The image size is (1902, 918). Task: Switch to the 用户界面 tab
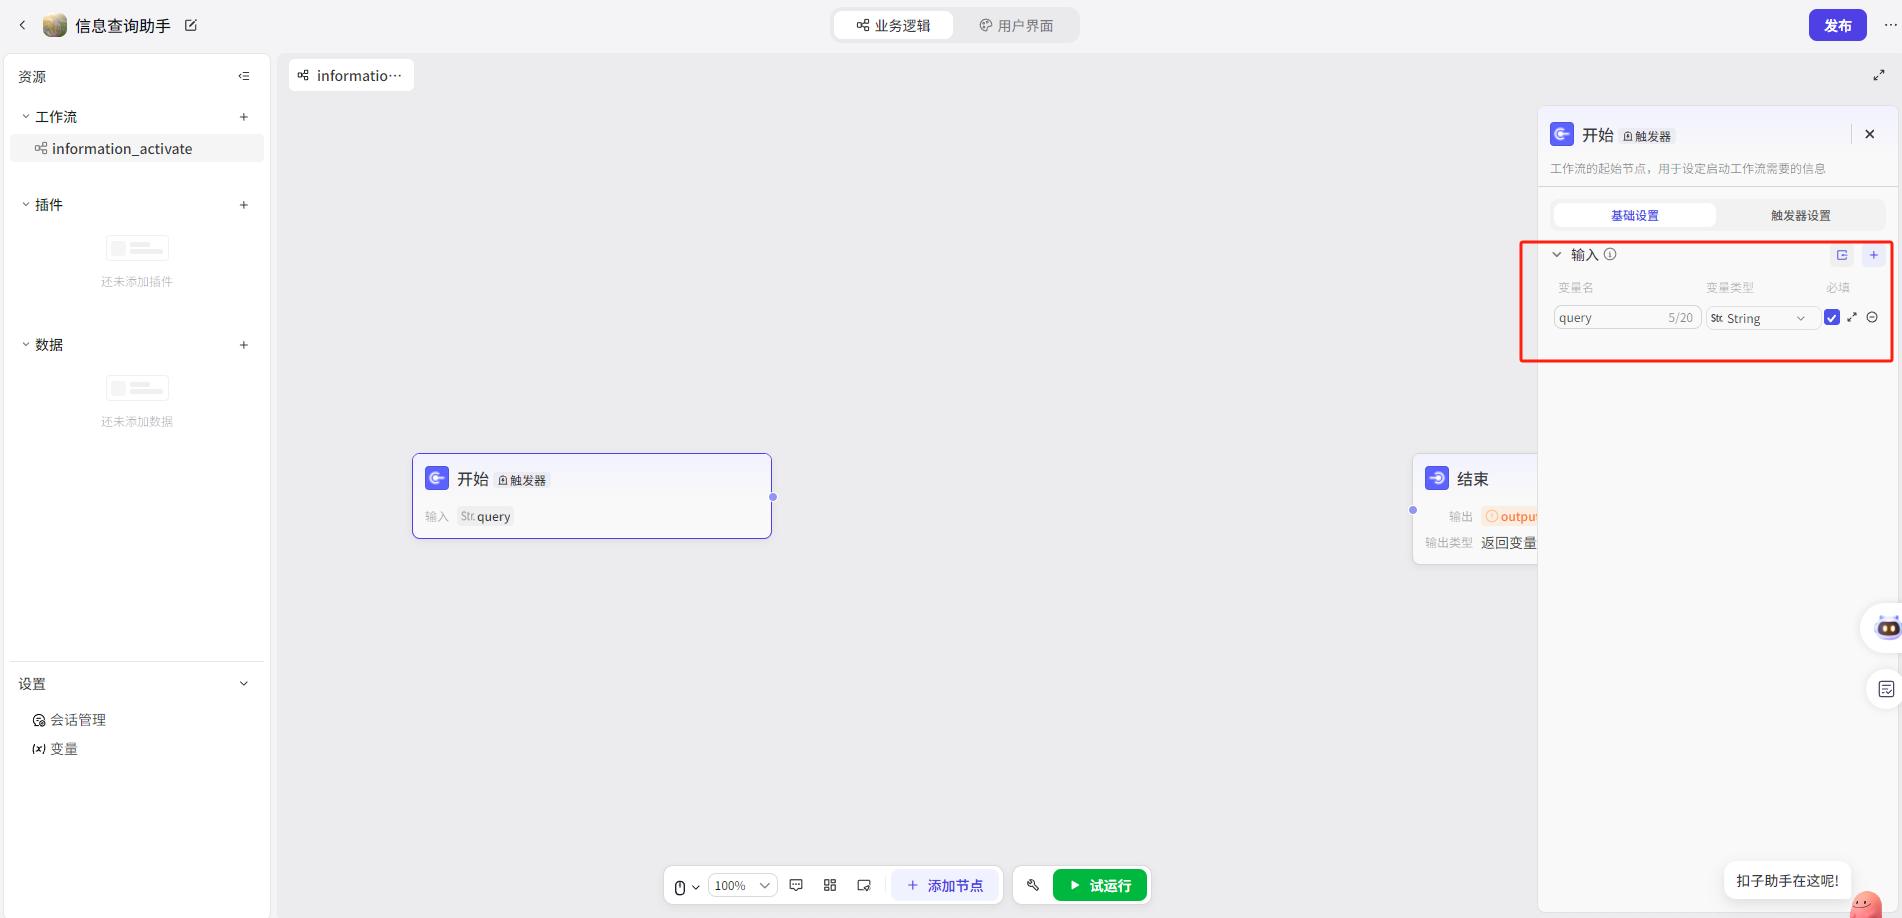click(1016, 26)
